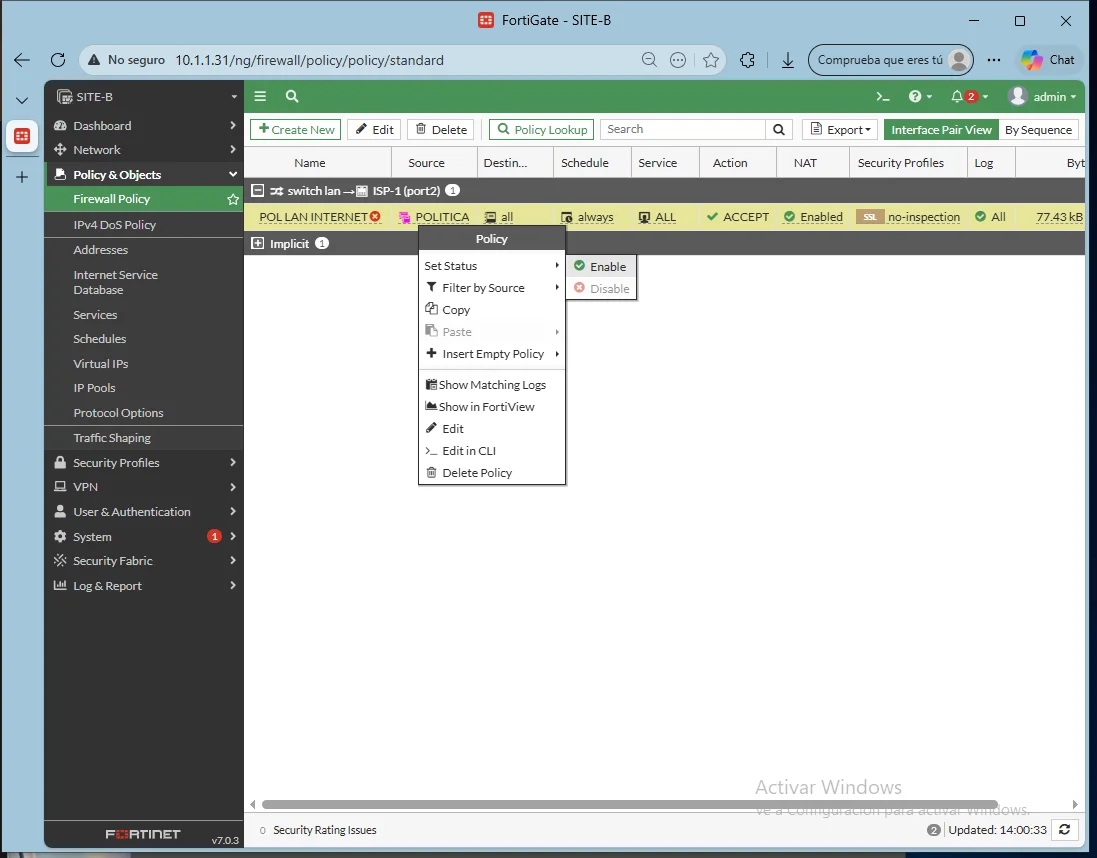This screenshot has height=858, width=1097.
Task: Open the Export dropdown
Action: (x=840, y=129)
